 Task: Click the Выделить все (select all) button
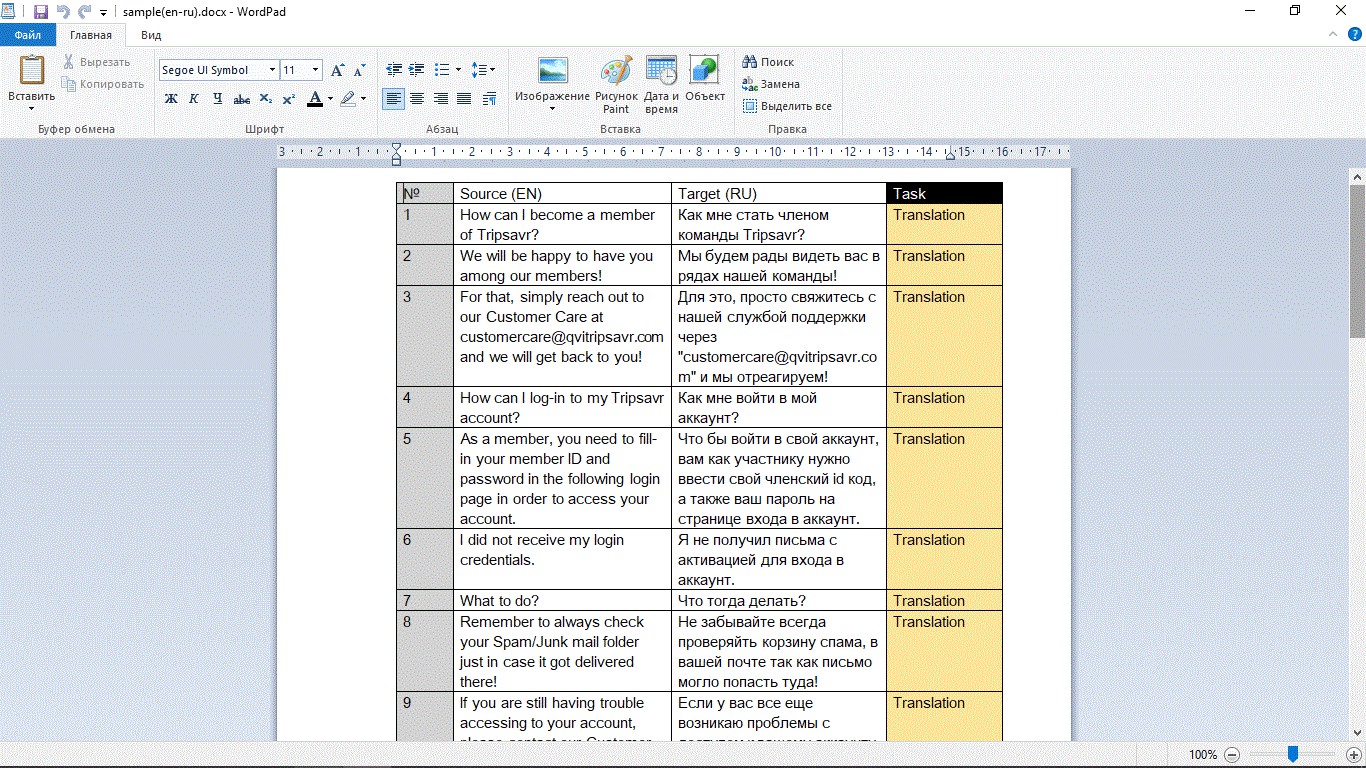click(787, 106)
